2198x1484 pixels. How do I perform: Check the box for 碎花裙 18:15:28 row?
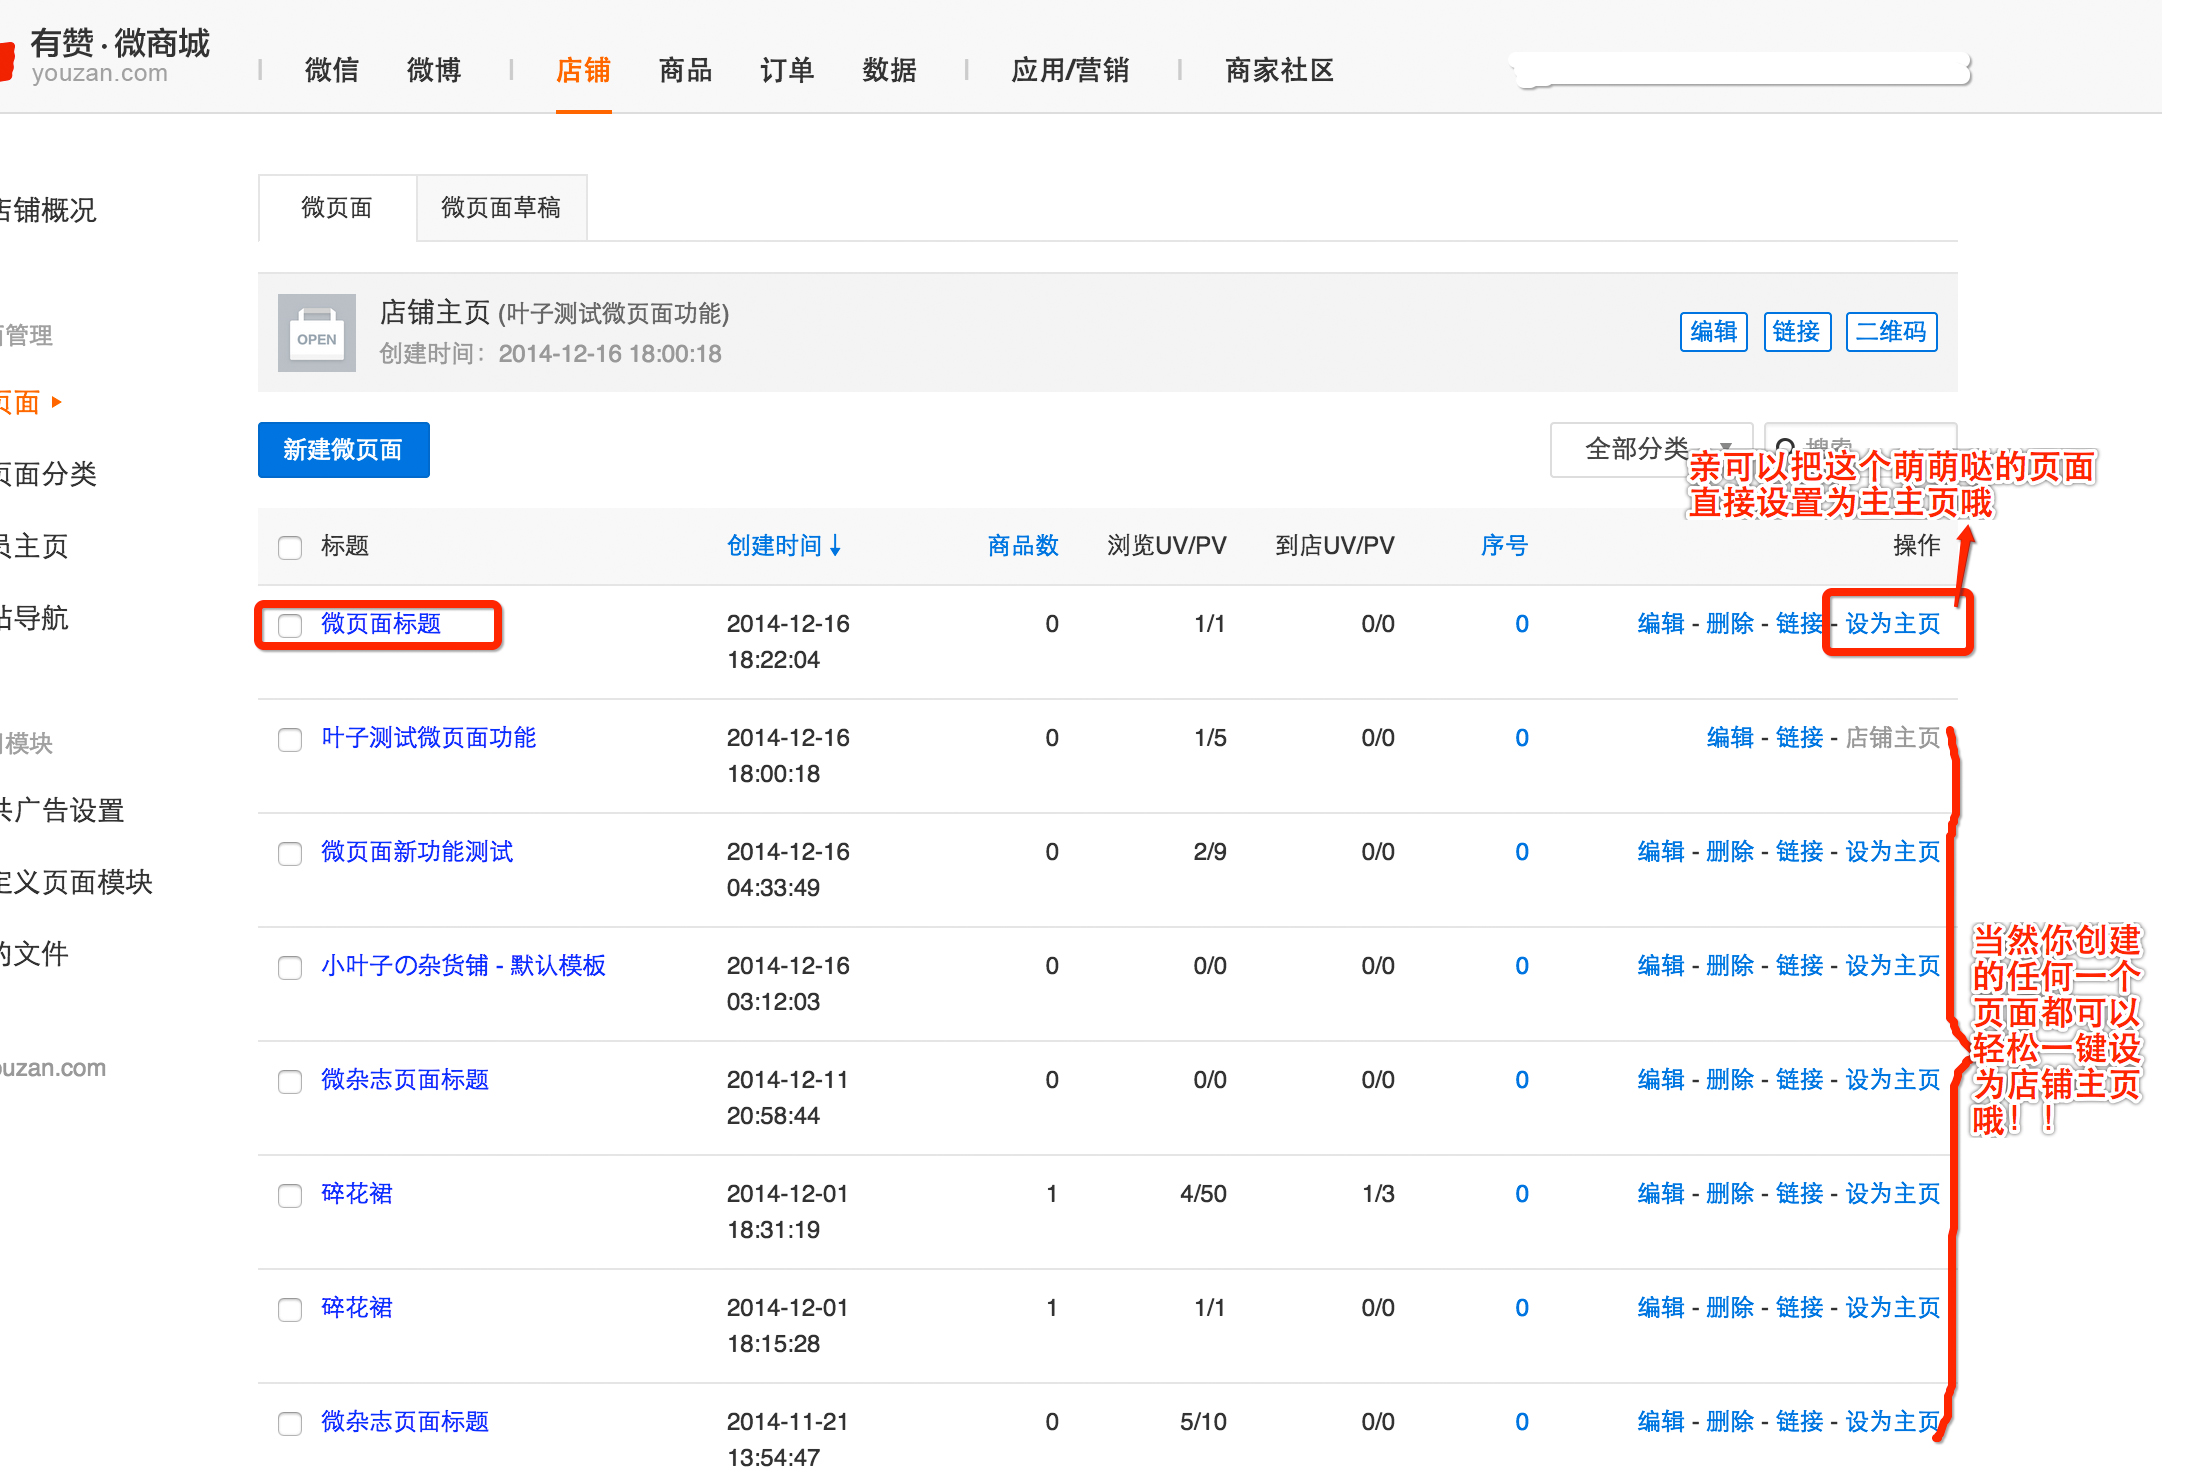[290, 1309]
